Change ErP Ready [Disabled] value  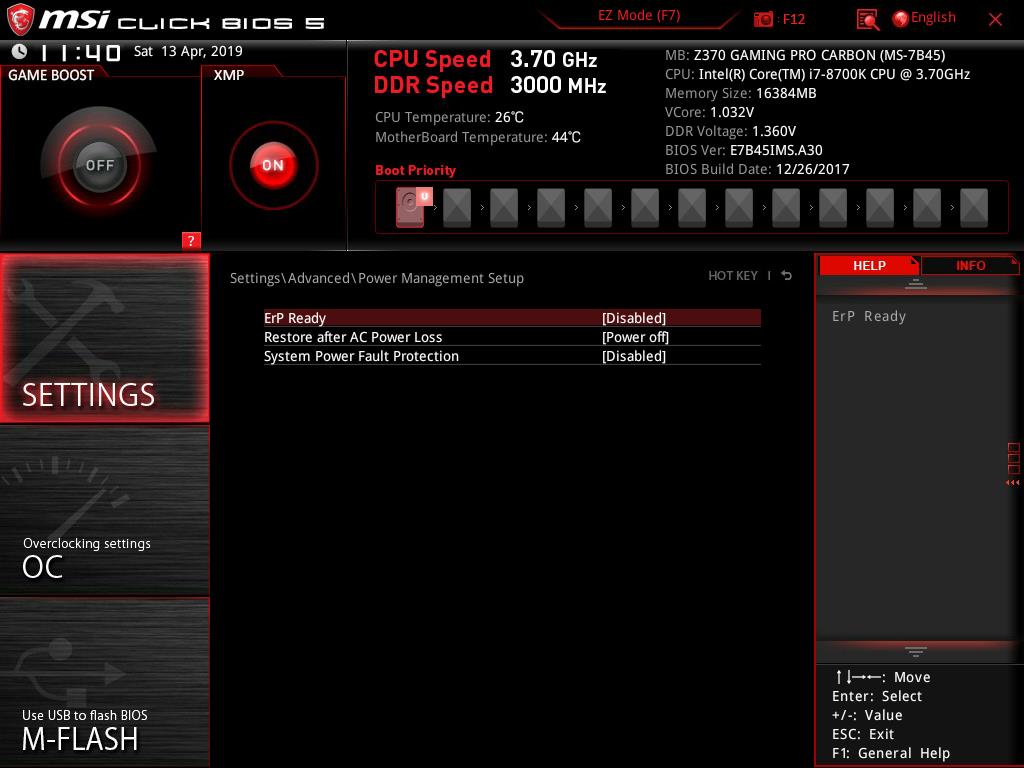(x=633, y=318)
